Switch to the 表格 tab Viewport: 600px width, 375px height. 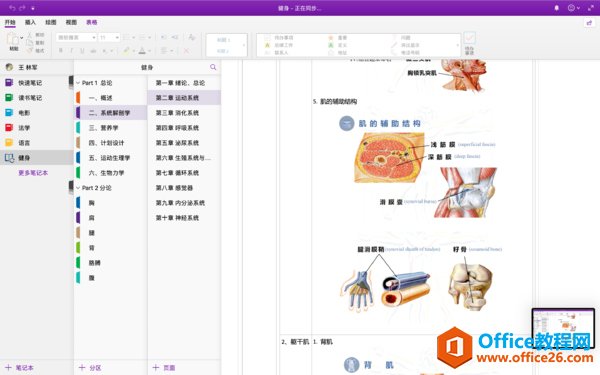pos(91,23)
